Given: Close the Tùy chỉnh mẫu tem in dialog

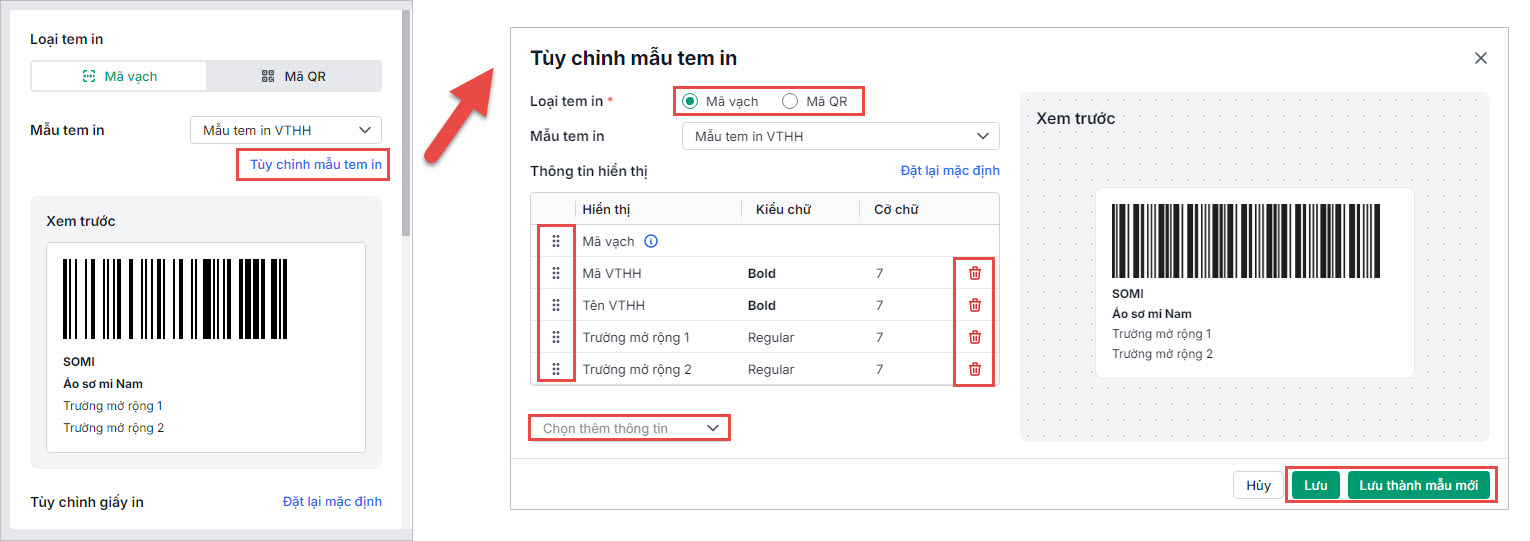Looking at the screenshot, I should 1481,58.
